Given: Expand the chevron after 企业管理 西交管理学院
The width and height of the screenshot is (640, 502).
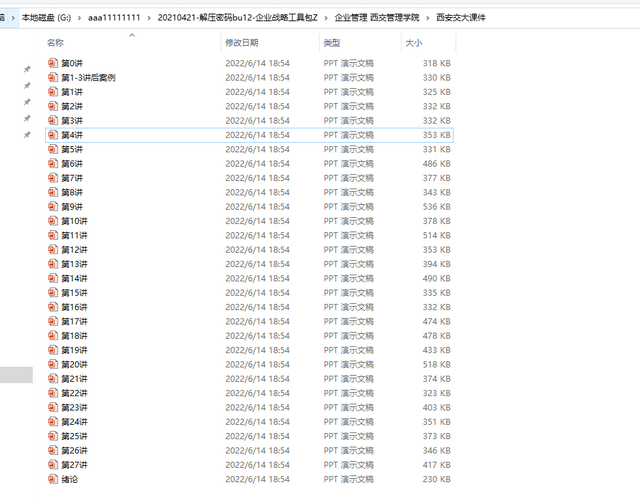Looking at the screenshot, I should coord(428,18).
